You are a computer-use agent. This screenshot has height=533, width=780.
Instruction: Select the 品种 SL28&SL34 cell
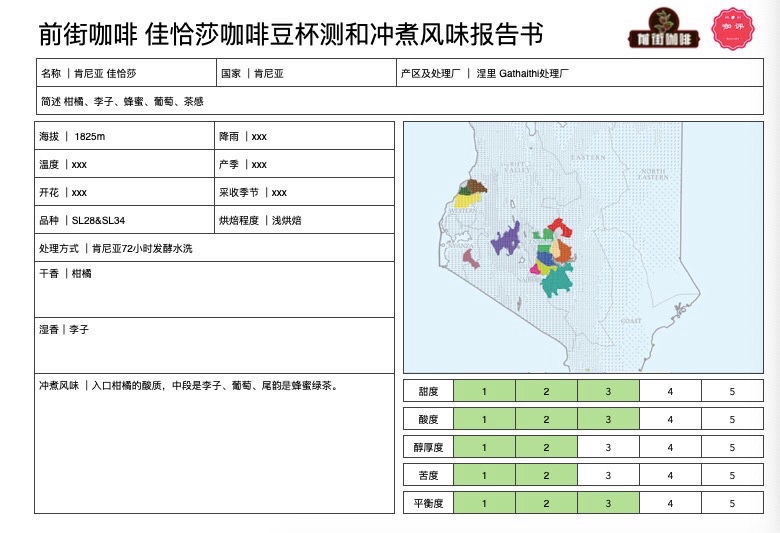tap(125, 220)
